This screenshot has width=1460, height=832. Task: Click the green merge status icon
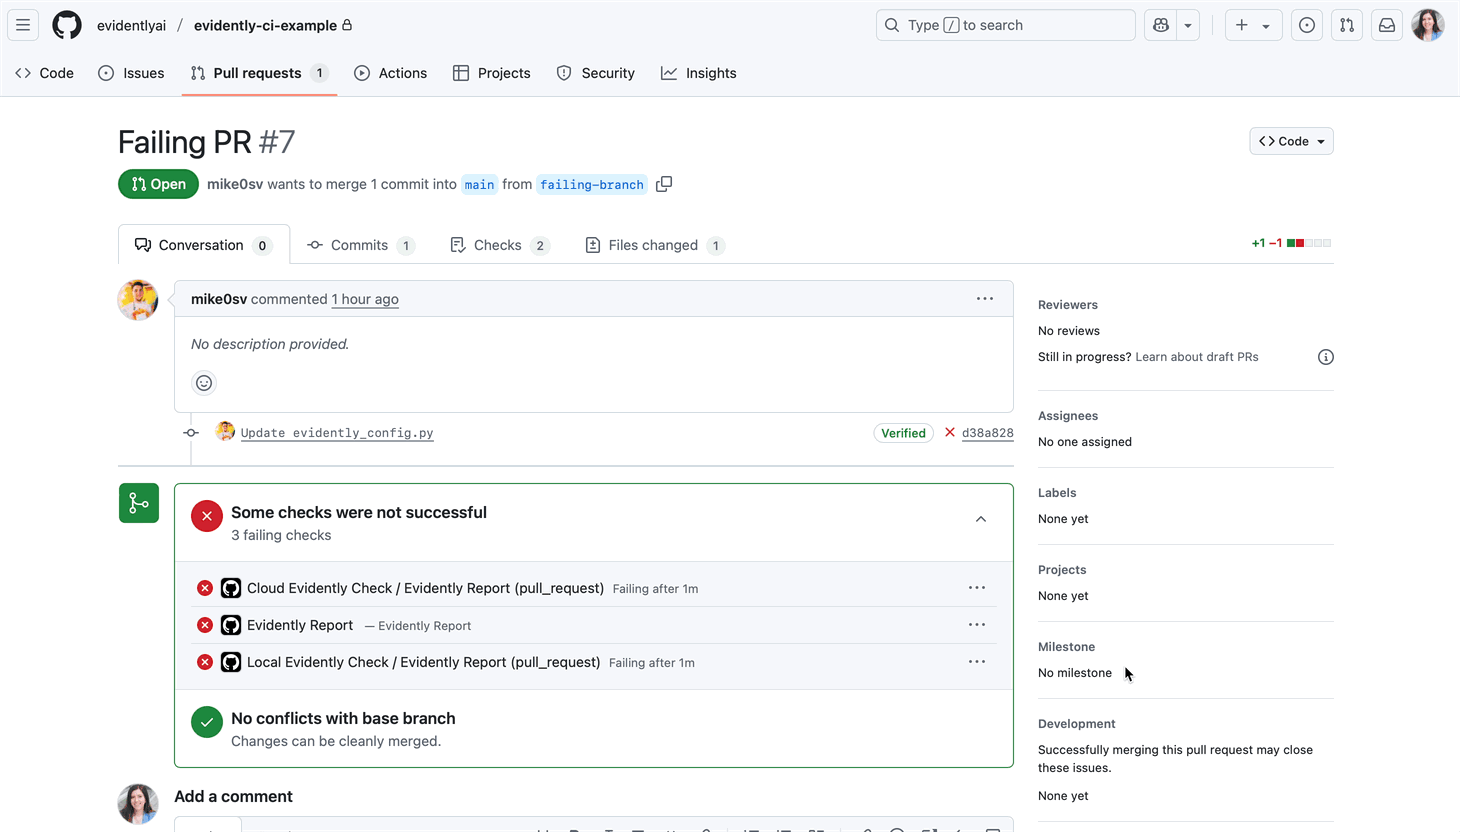(x=139, y=503)
